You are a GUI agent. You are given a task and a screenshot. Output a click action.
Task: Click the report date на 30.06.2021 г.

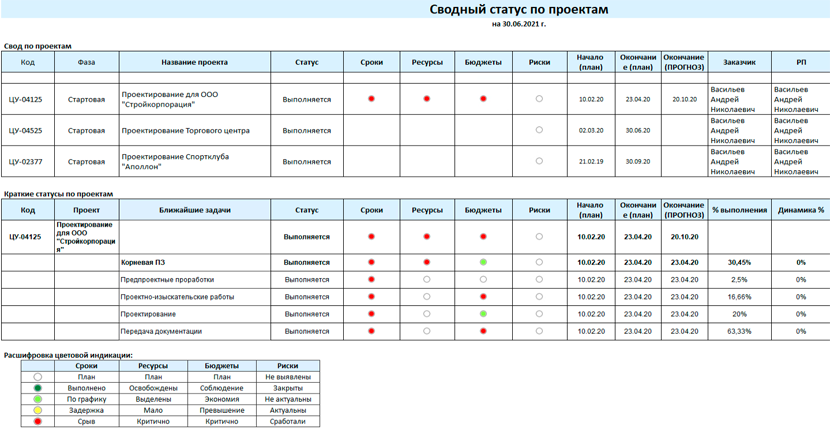point(519,24)
